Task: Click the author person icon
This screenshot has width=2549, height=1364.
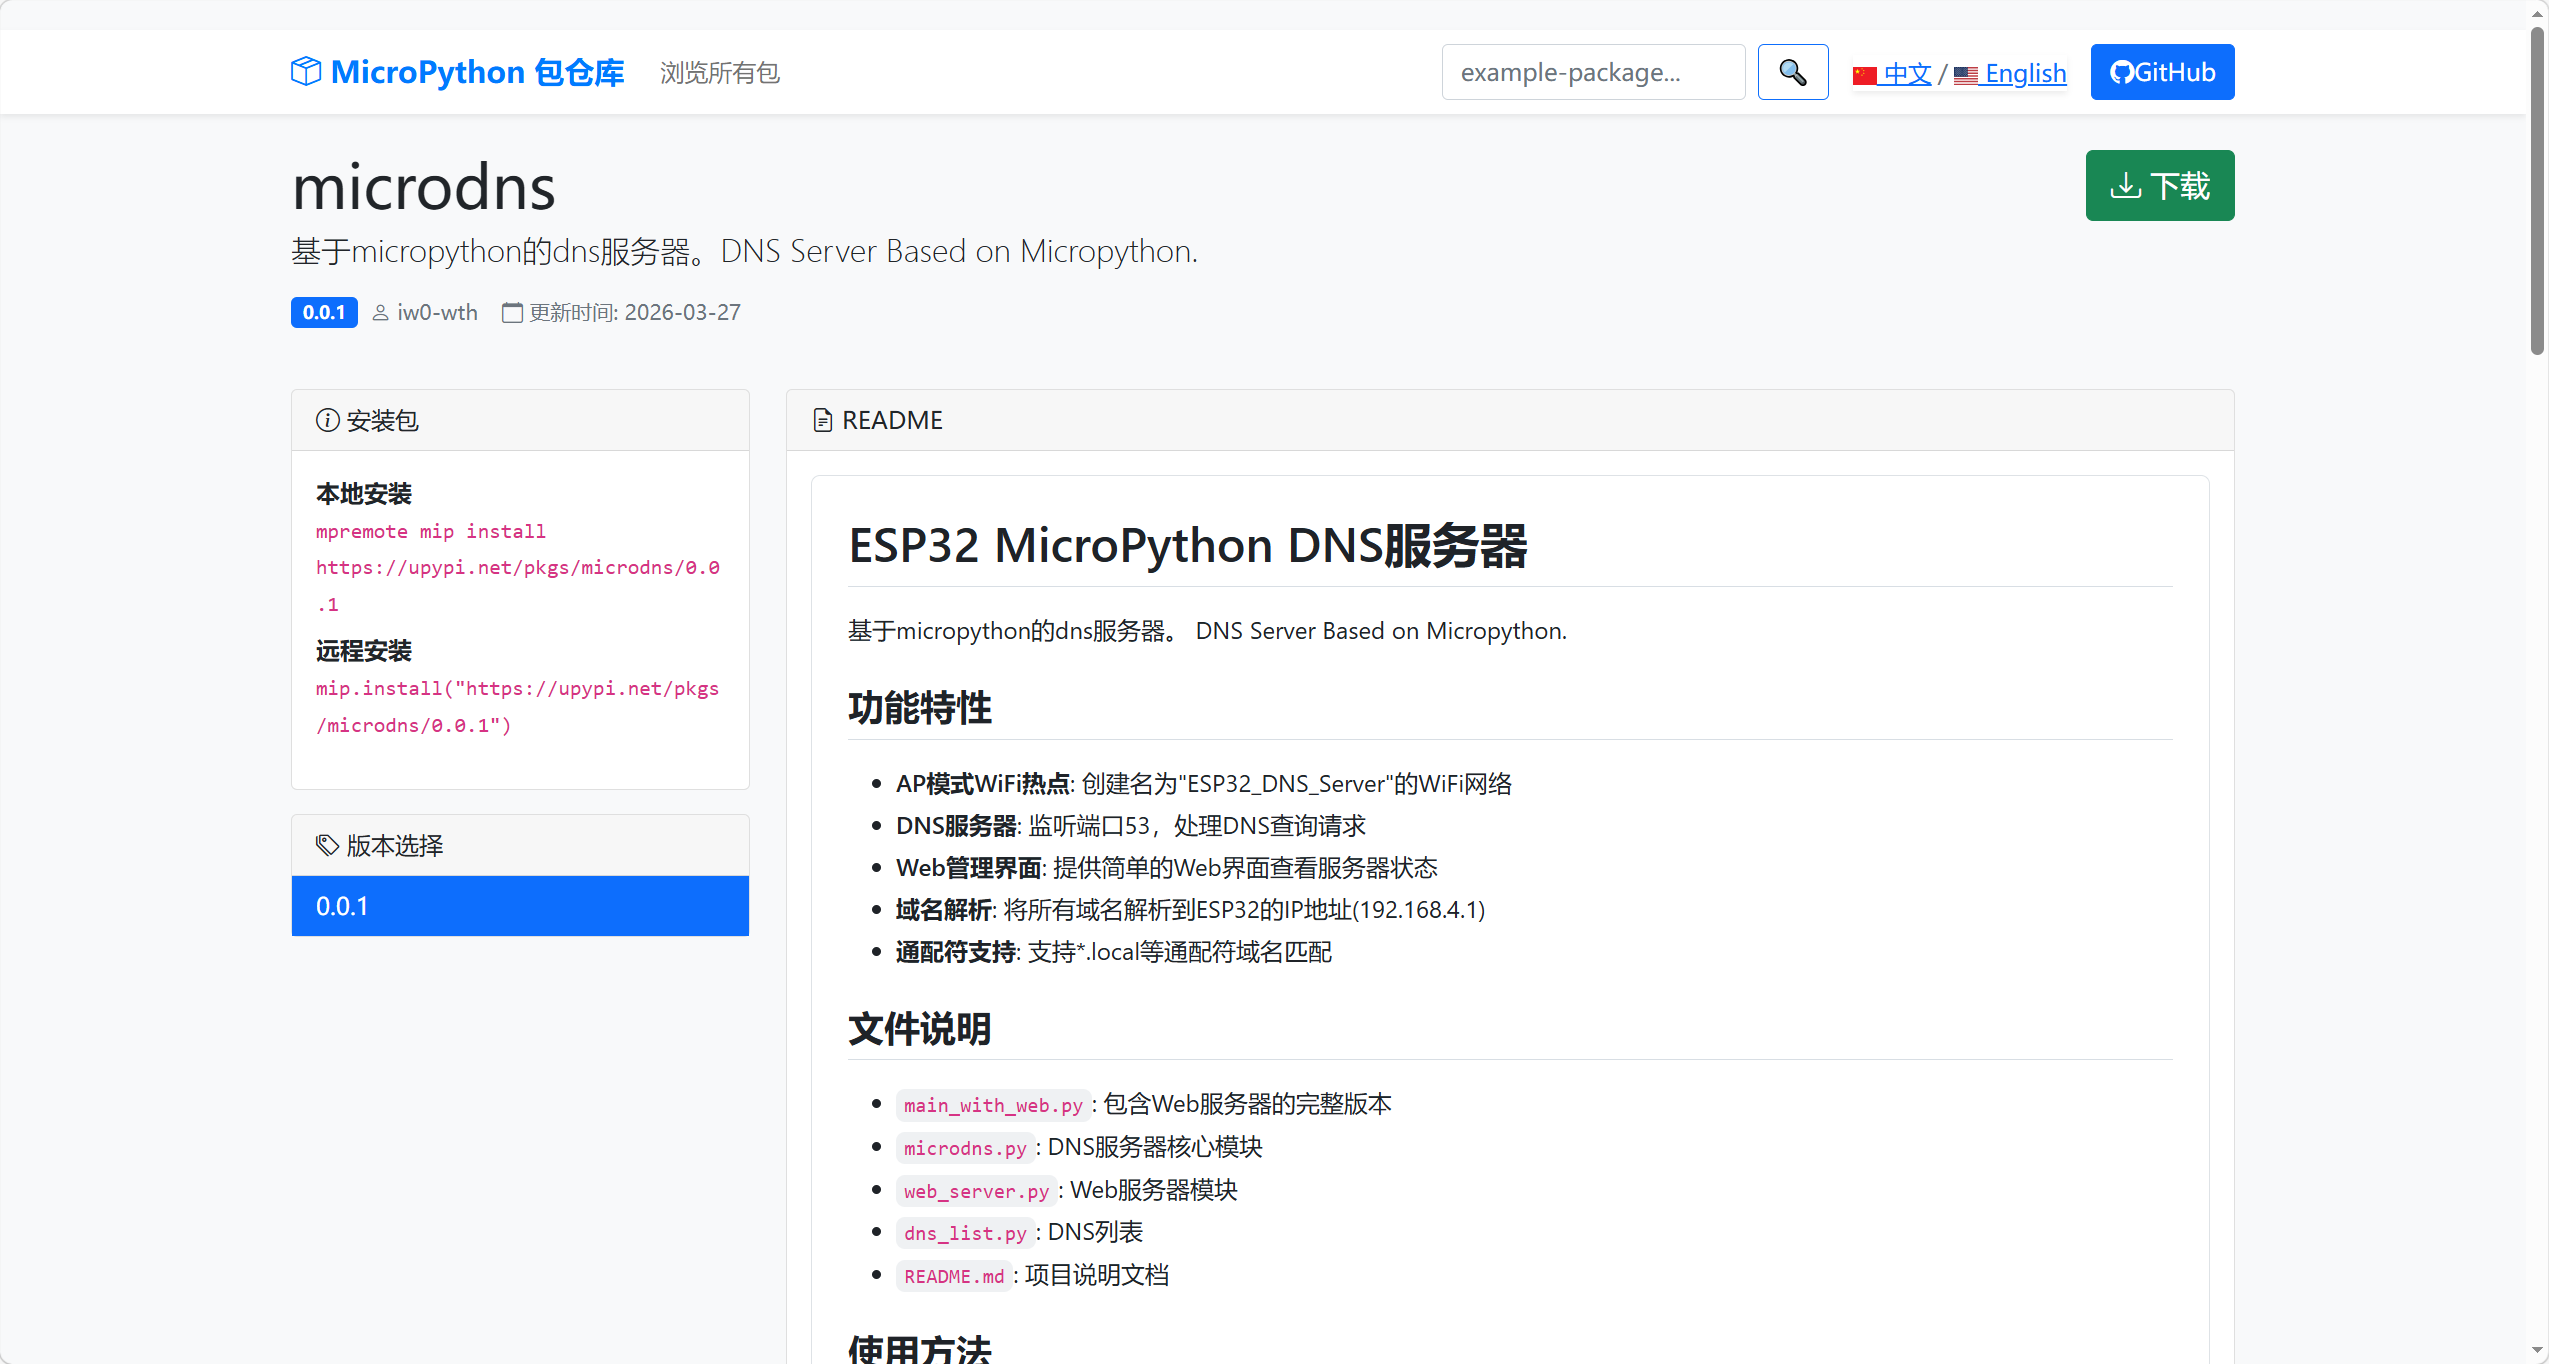Action: [x=380, y=313]
